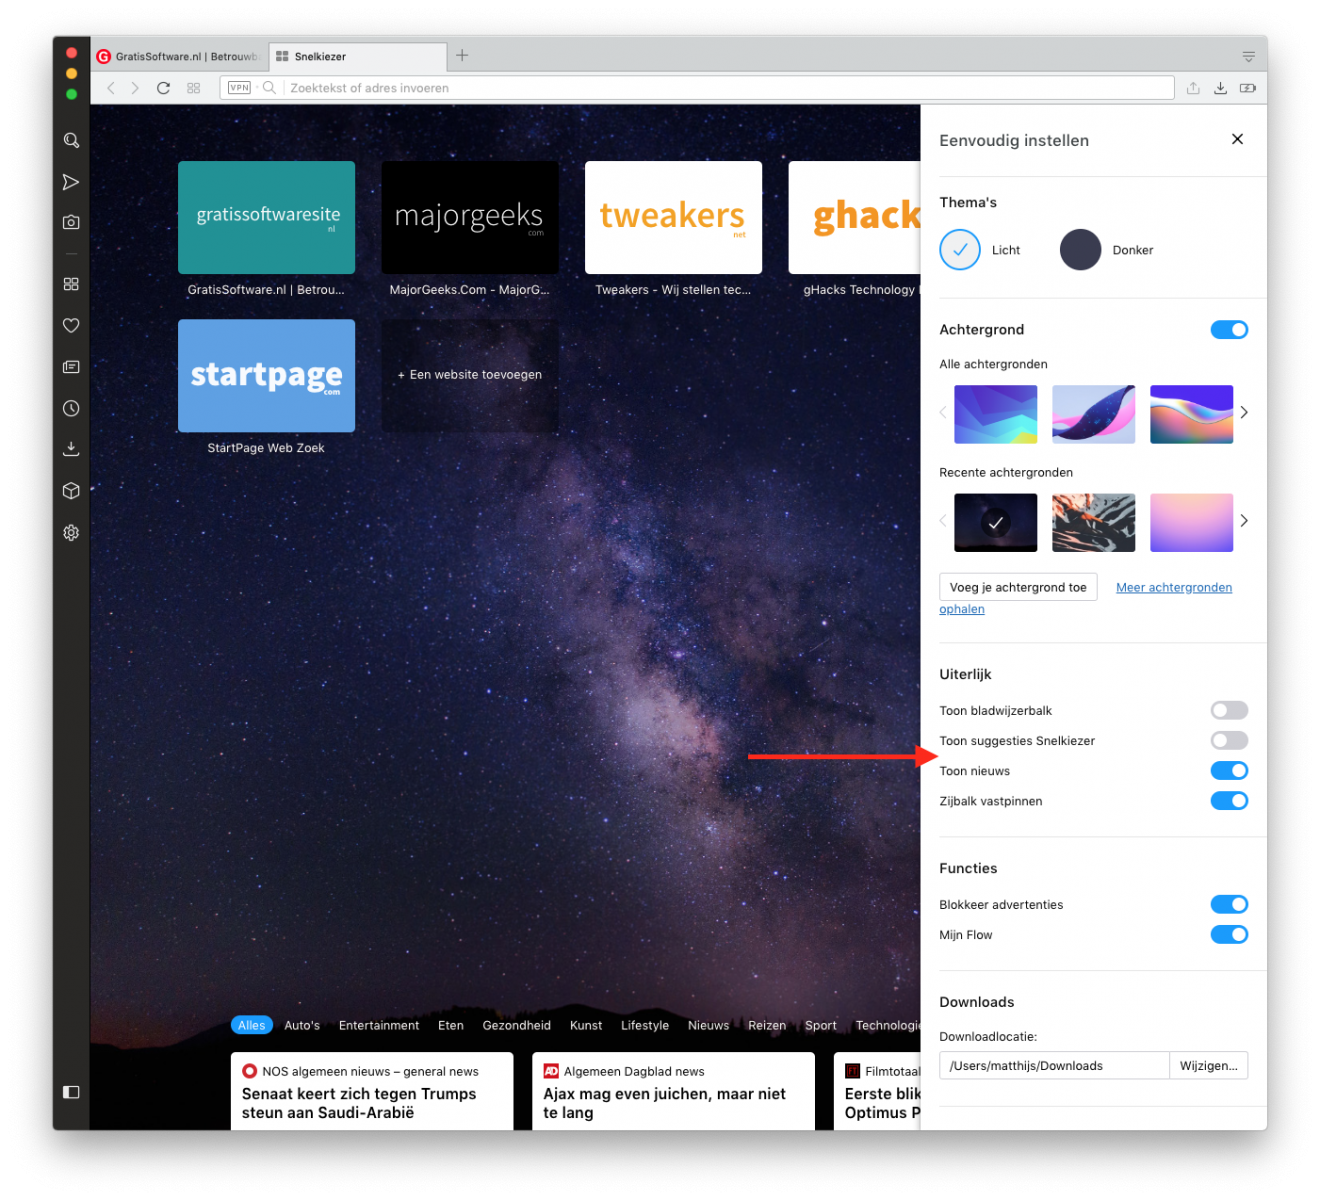Click the VPN badge in address bar

tap(239, 88)
